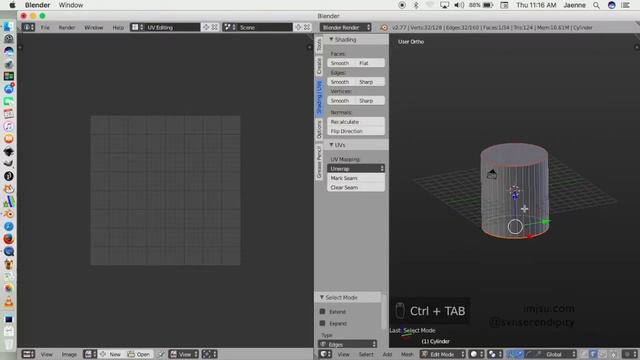Open UV/Image editor type selector

coord(28,354)
